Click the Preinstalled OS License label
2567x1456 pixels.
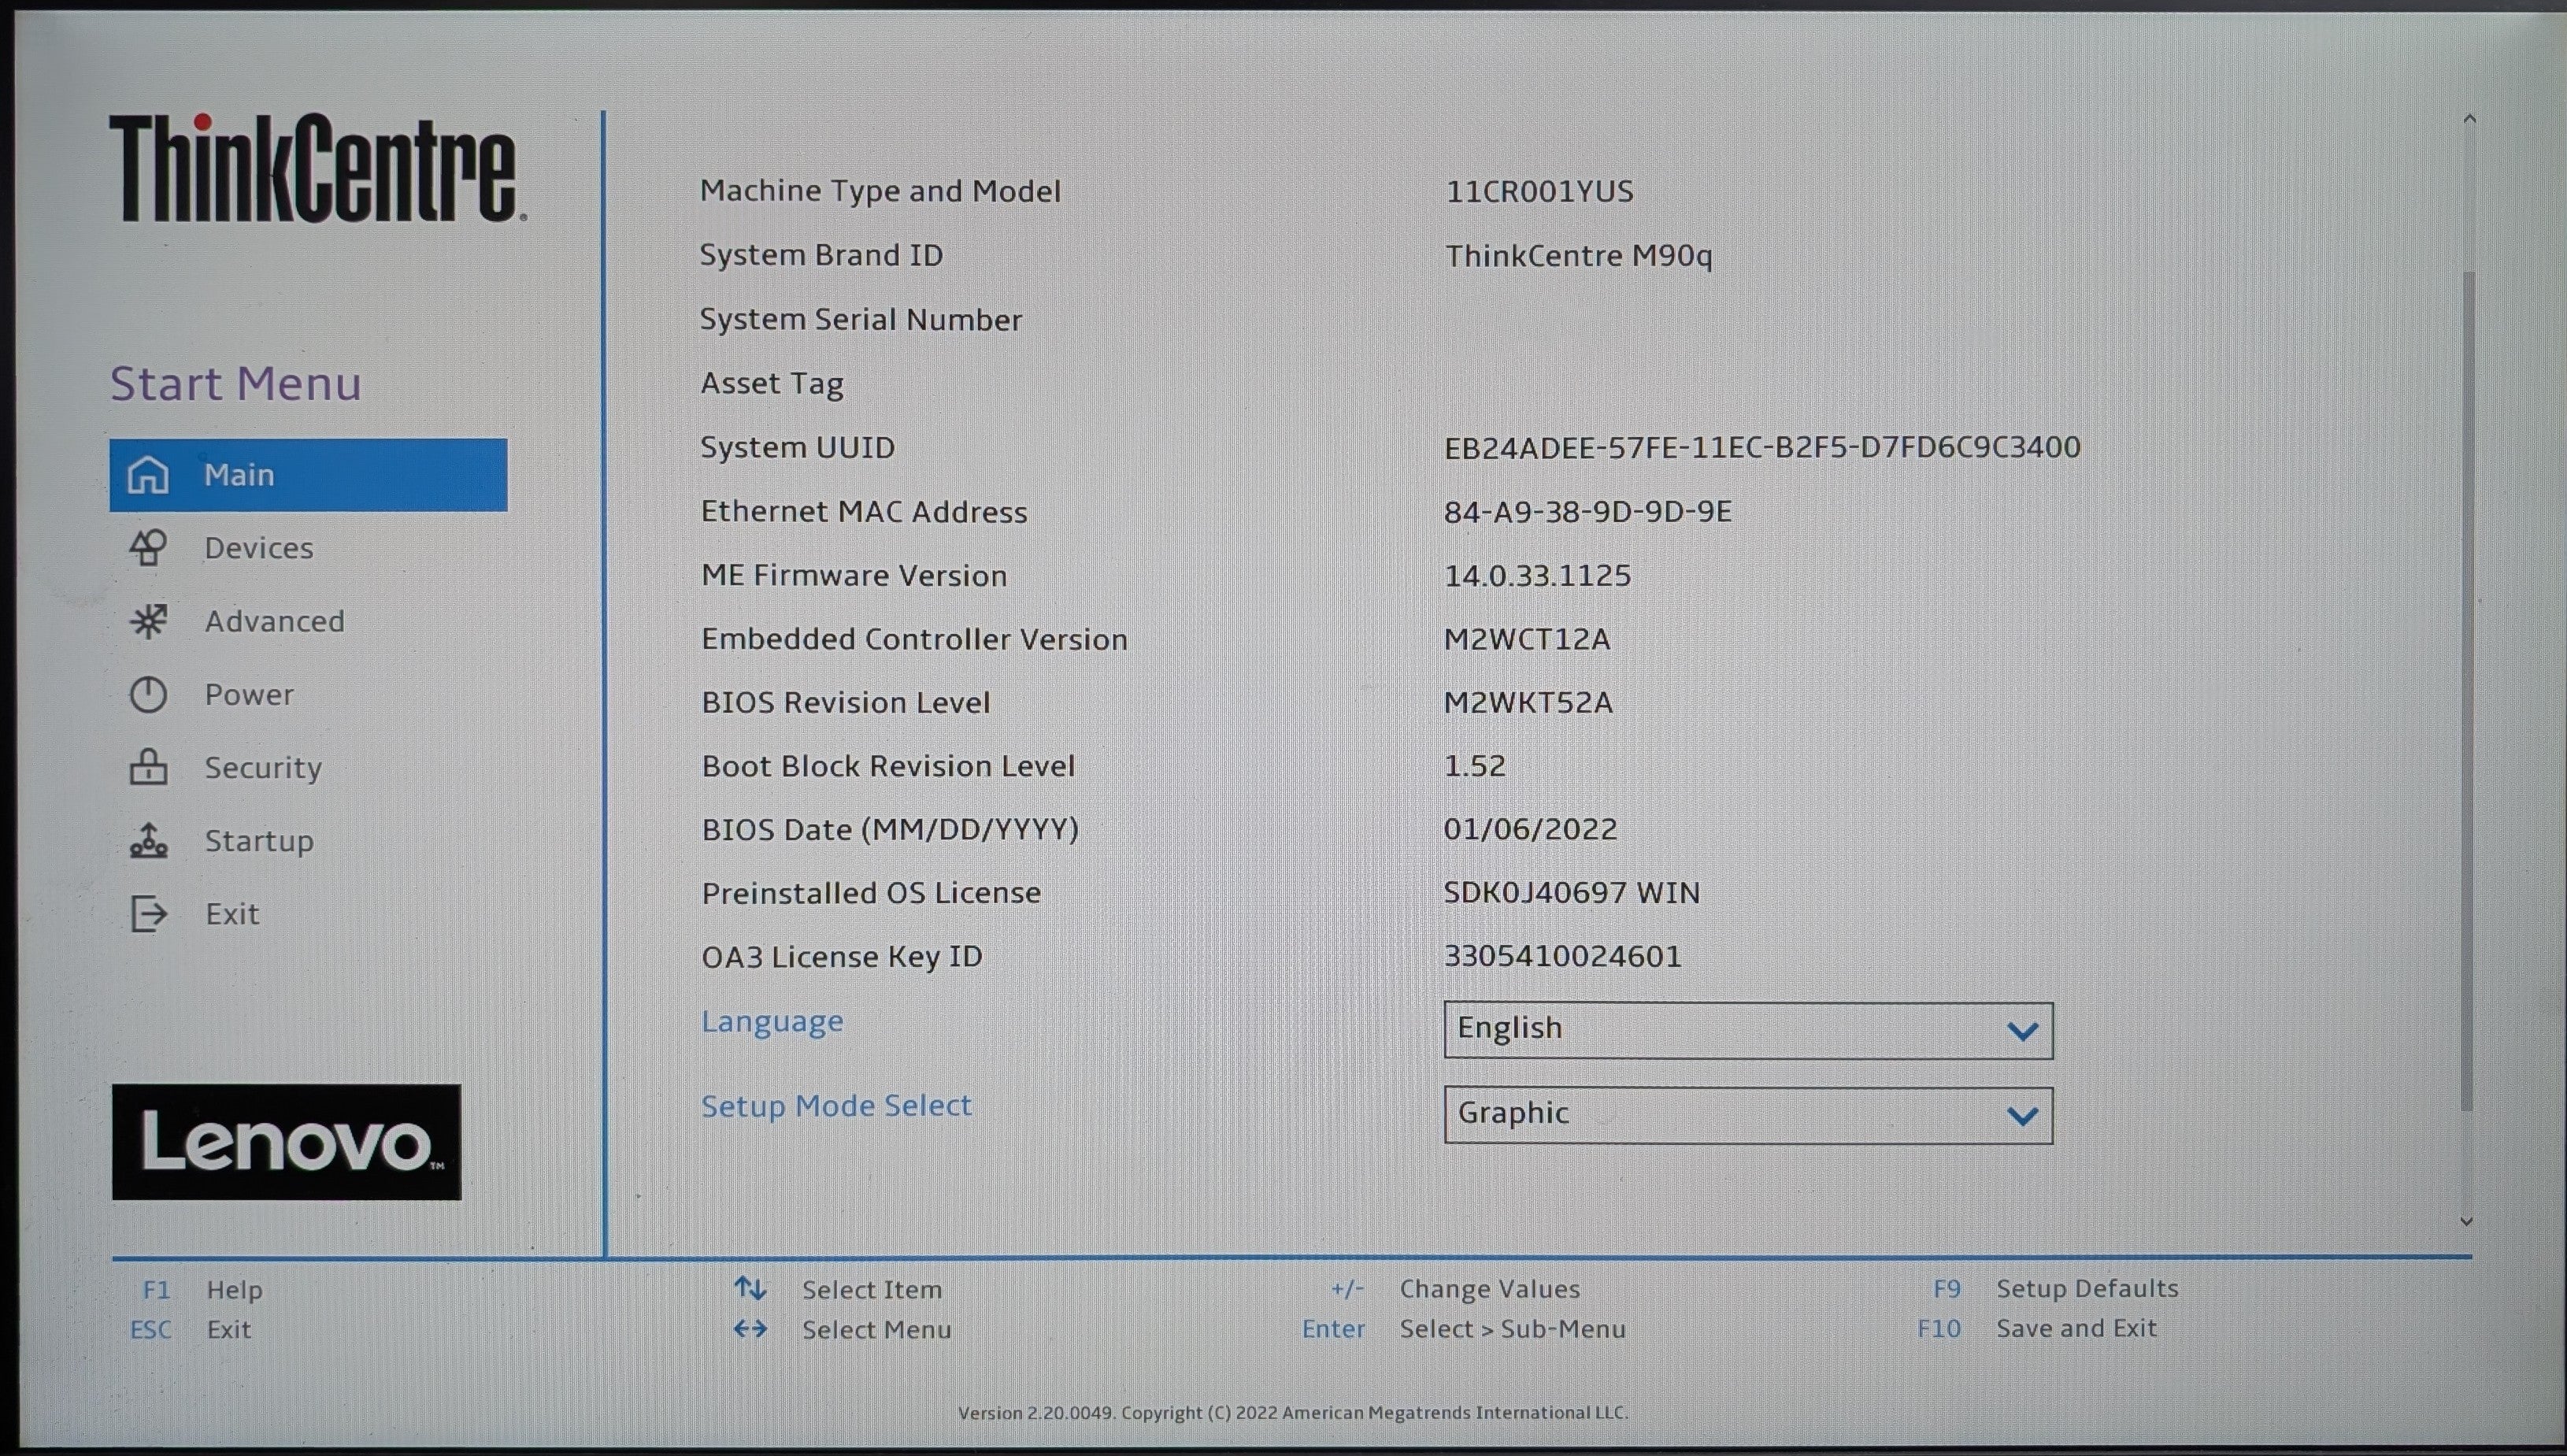click(x=871, y=893)
